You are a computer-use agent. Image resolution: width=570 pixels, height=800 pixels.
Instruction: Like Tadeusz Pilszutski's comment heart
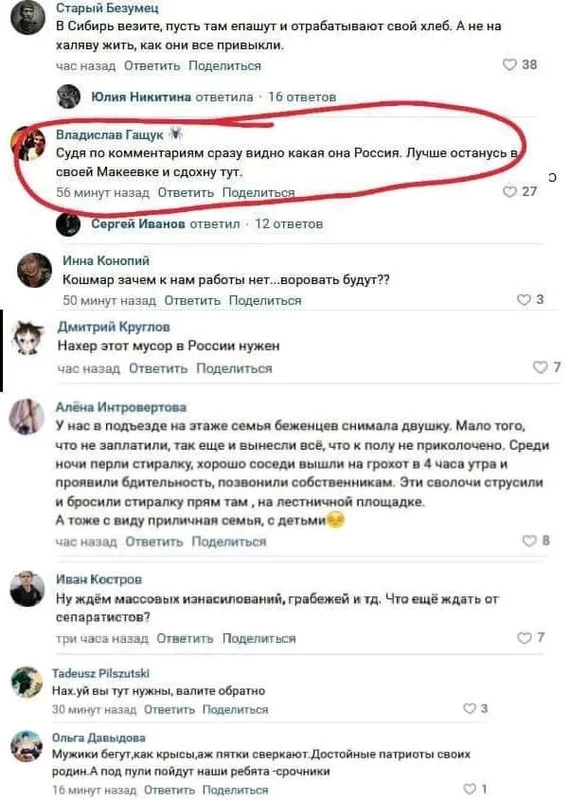pos(469,709)
